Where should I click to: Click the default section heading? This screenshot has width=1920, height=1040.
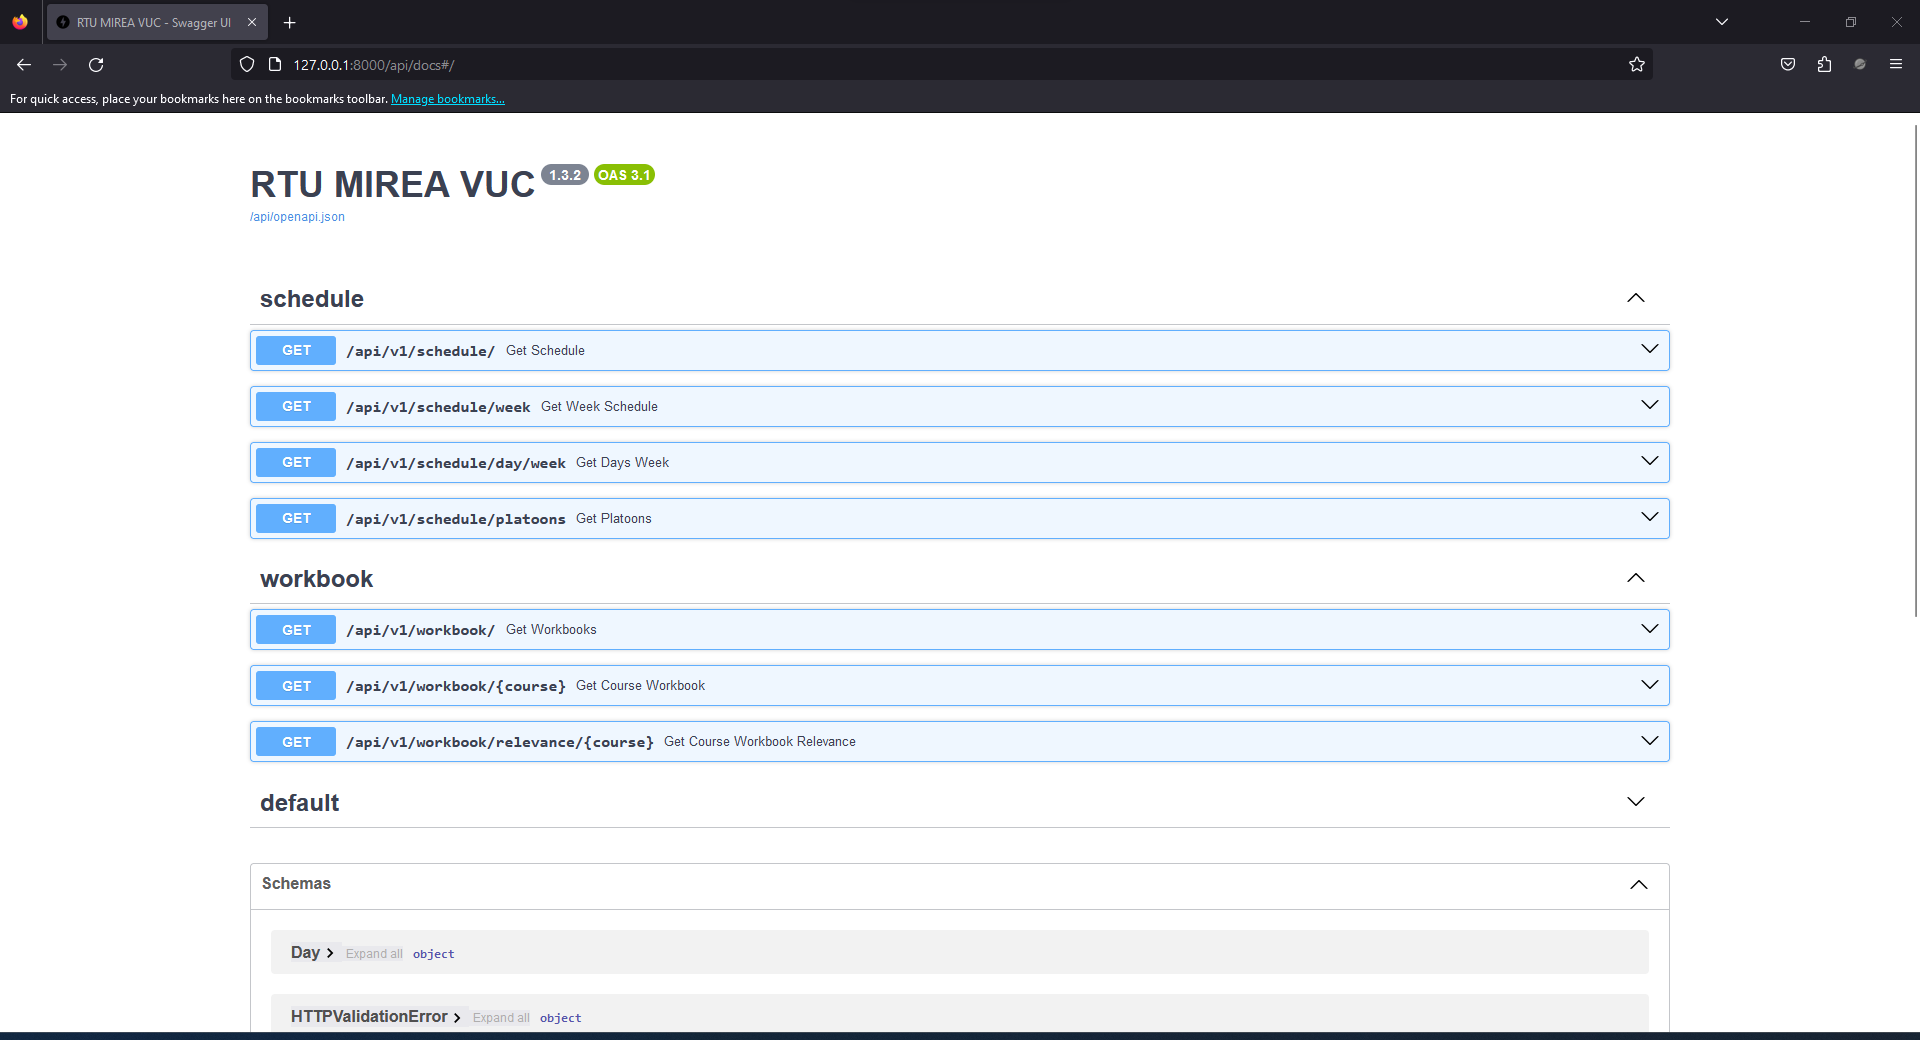coord(299,803)
